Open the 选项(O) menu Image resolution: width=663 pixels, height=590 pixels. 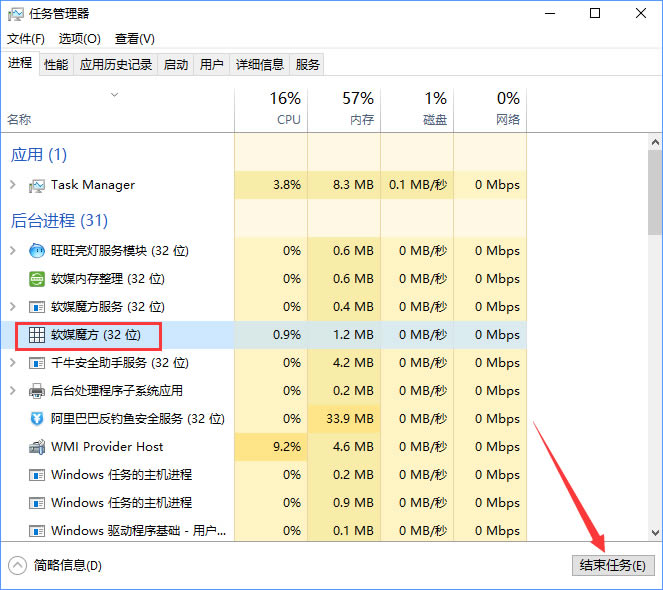point(79,39)
